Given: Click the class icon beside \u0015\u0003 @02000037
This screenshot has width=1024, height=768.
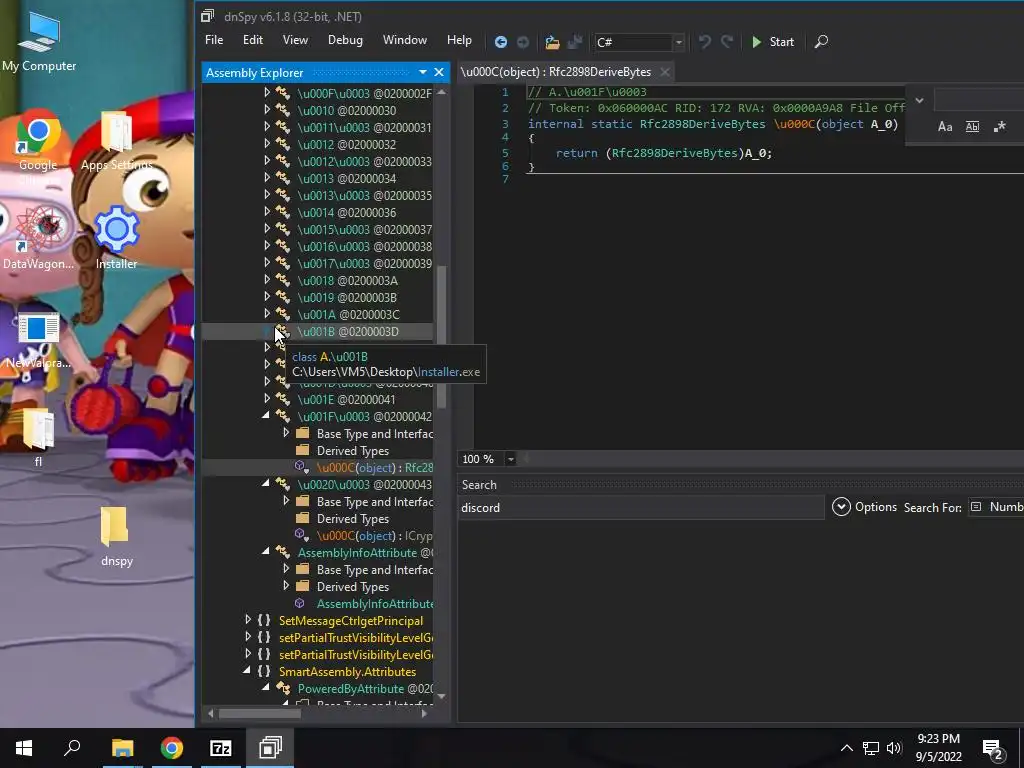Looking at the screenshot, I should coord(283,229).
